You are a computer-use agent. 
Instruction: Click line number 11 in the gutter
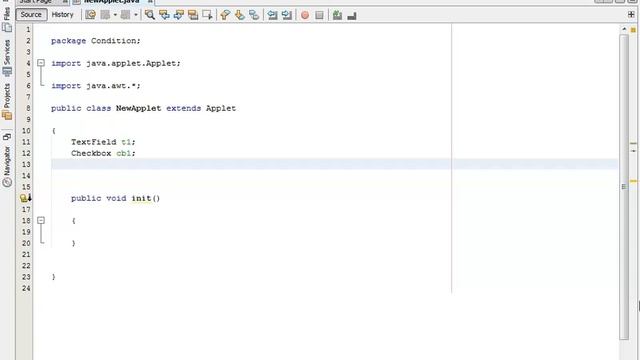click(26, 142)
